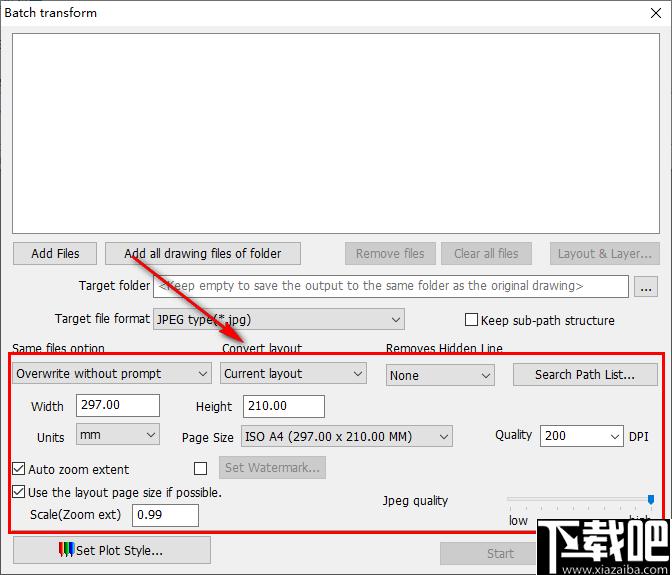Open Set Plot Style dialog
Screen dimensions: 672x575
pyautogui.click(x=112, y=550)
